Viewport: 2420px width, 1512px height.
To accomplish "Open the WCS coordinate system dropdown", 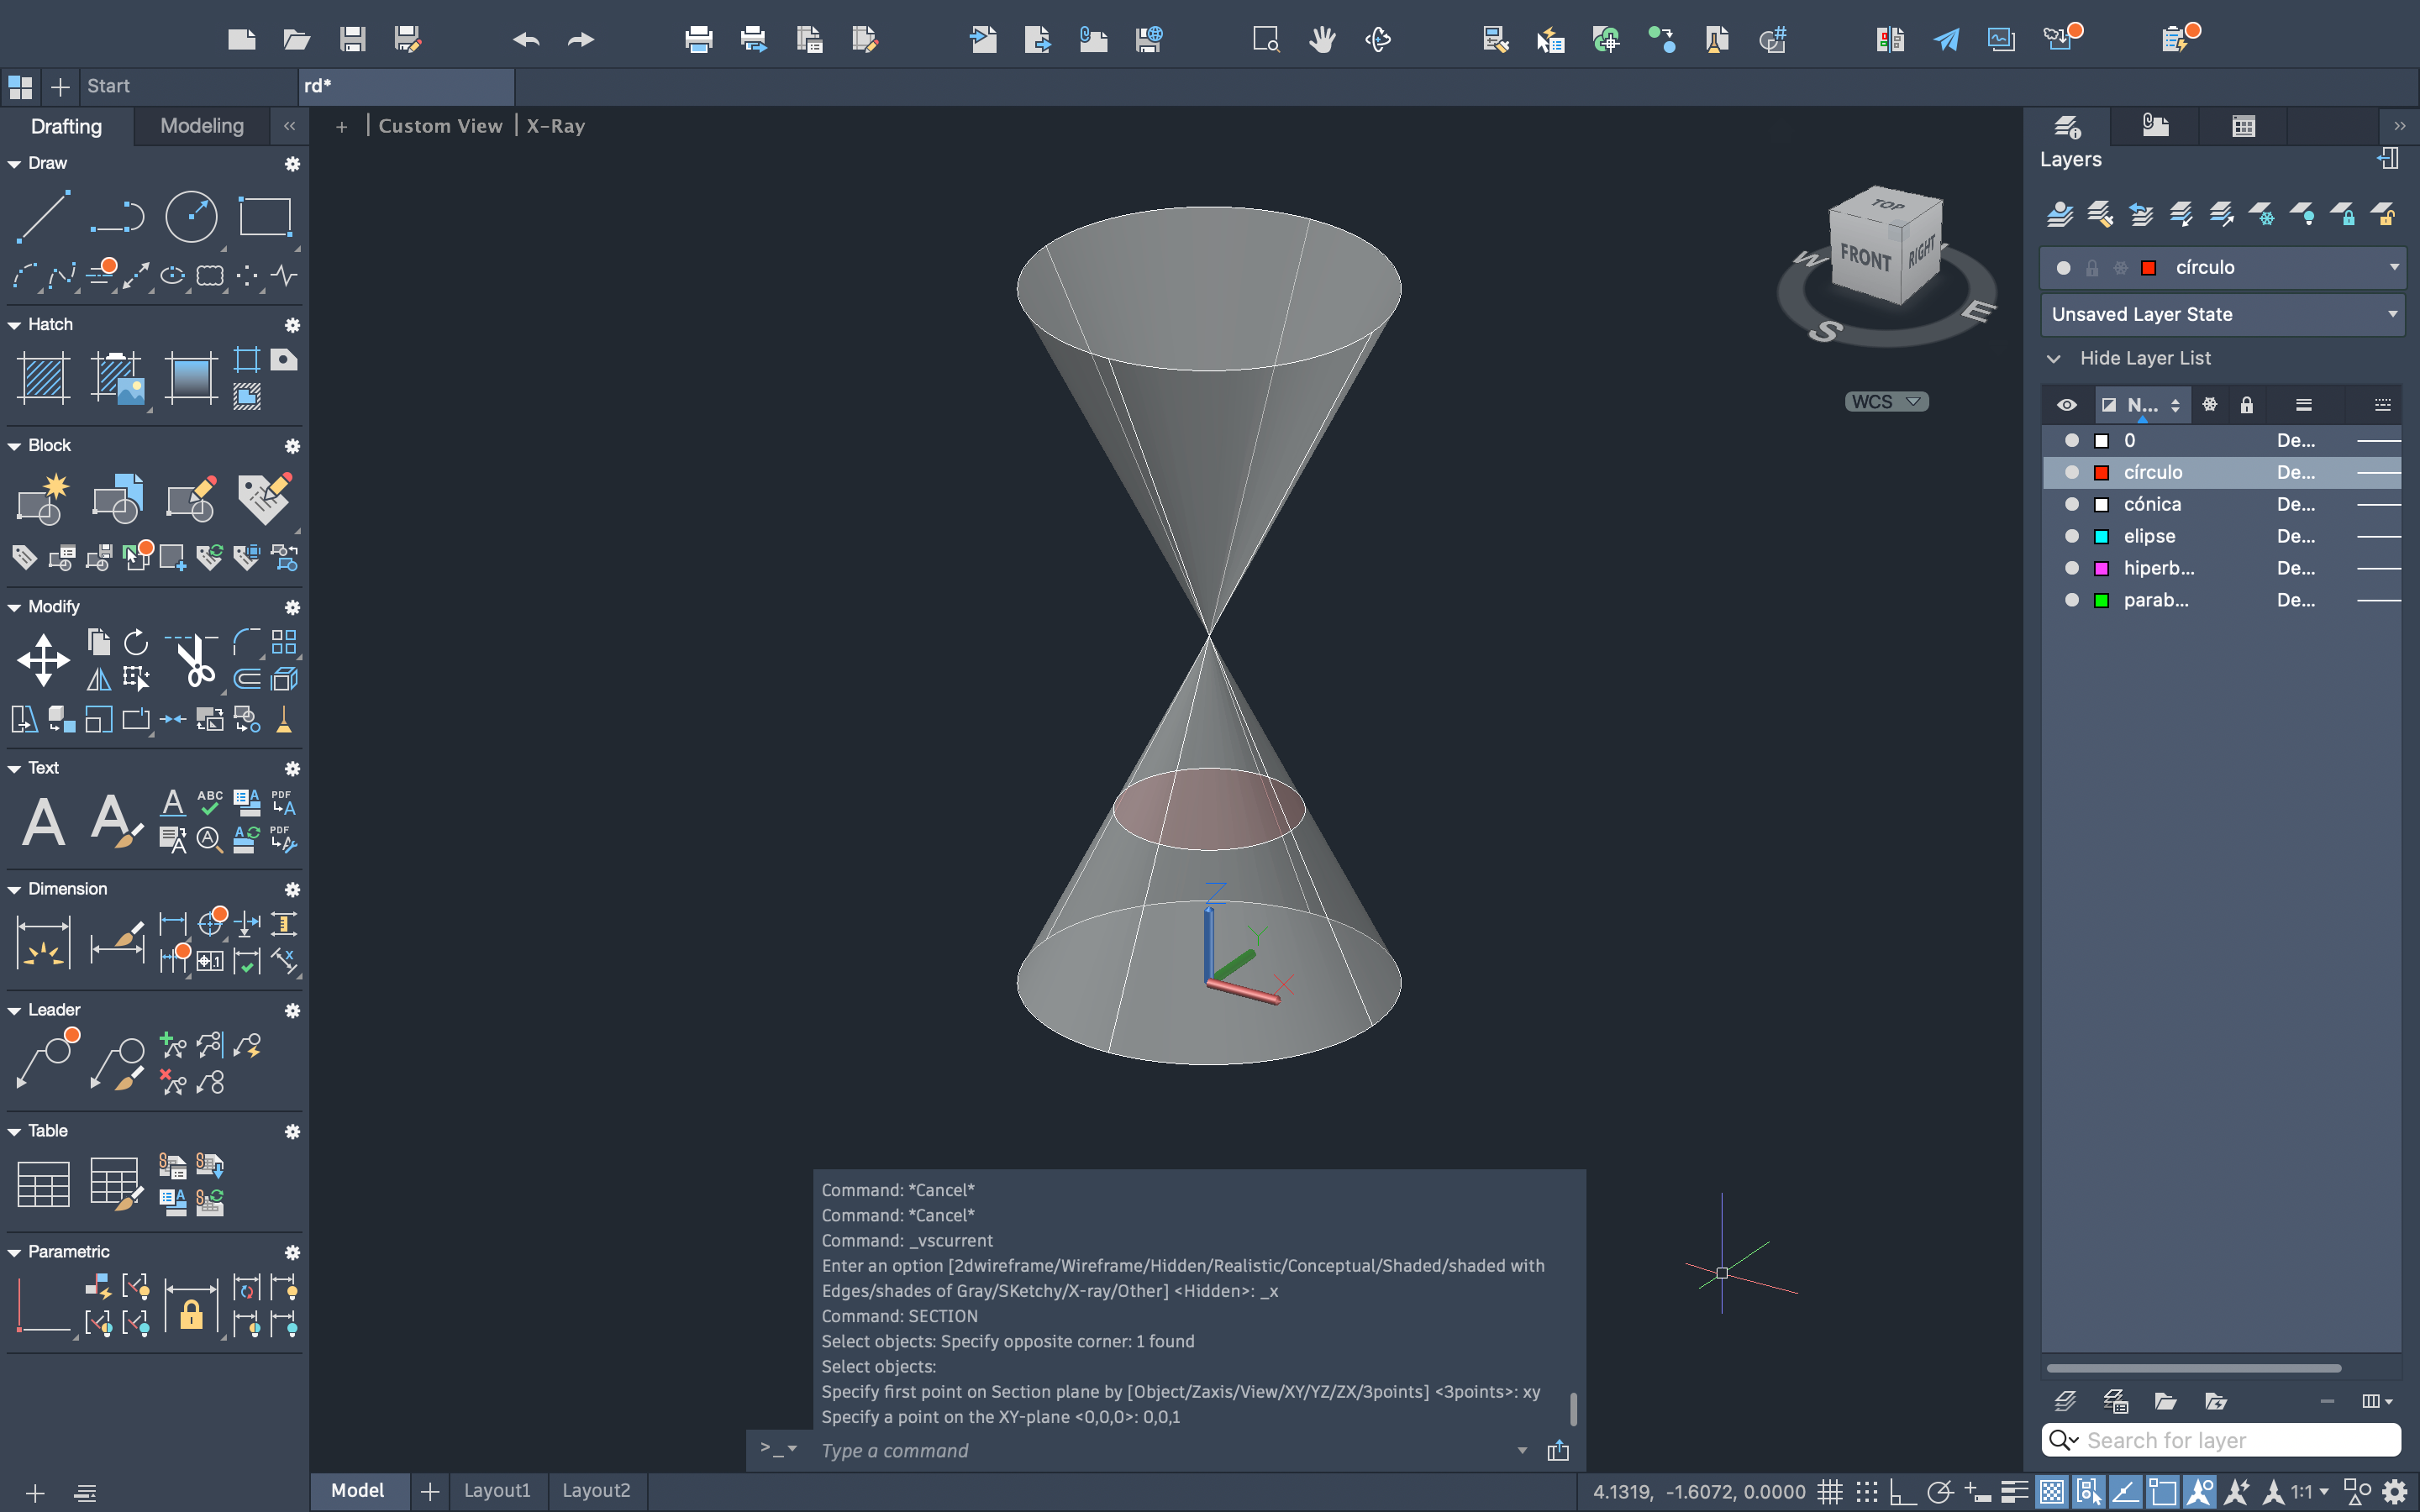I will pos(1886,401).
